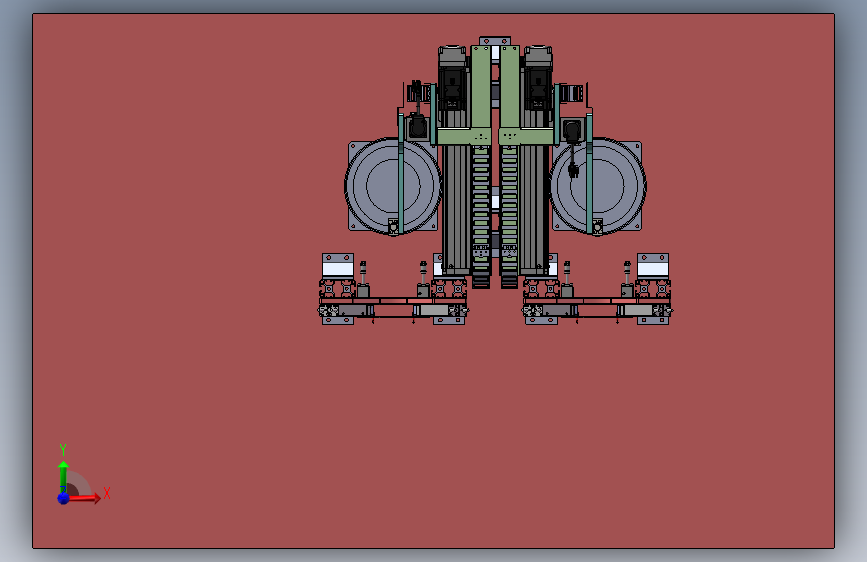Select the far-right white block on lower assembly
The height and width of the screenshot is (562, 867).
[x=653, y=269]
